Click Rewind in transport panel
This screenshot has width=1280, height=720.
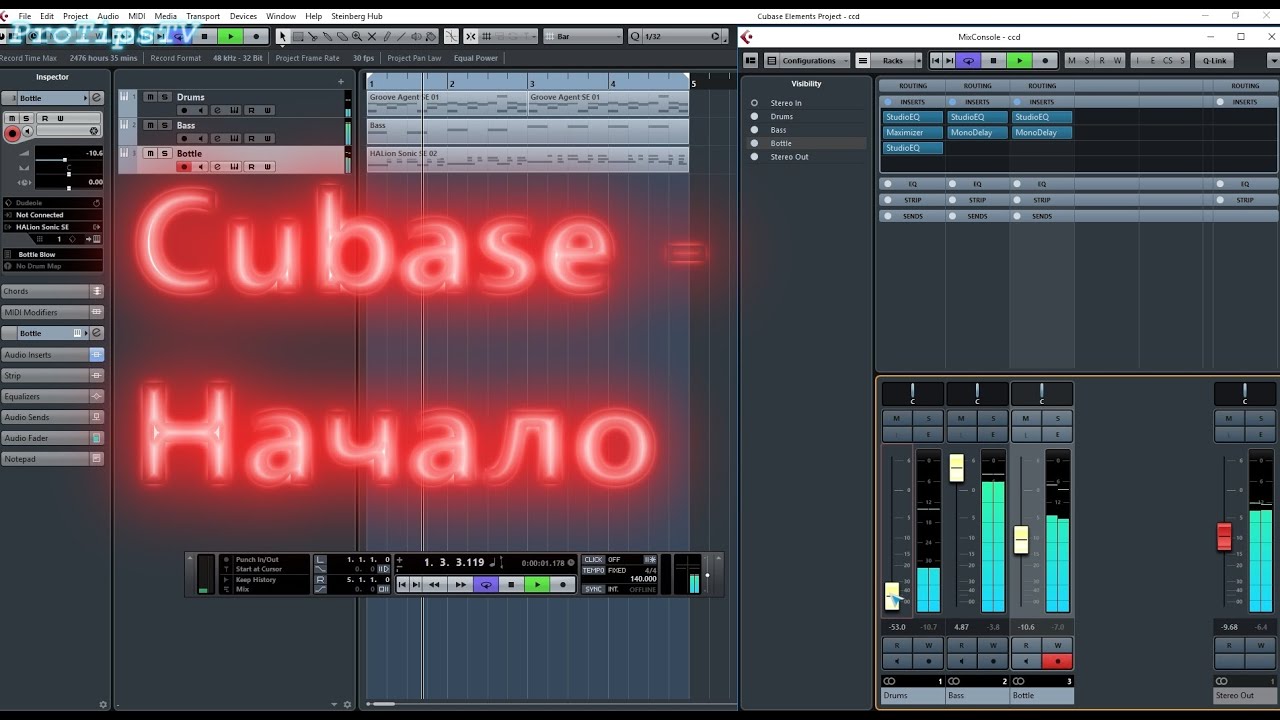(434, 584)
